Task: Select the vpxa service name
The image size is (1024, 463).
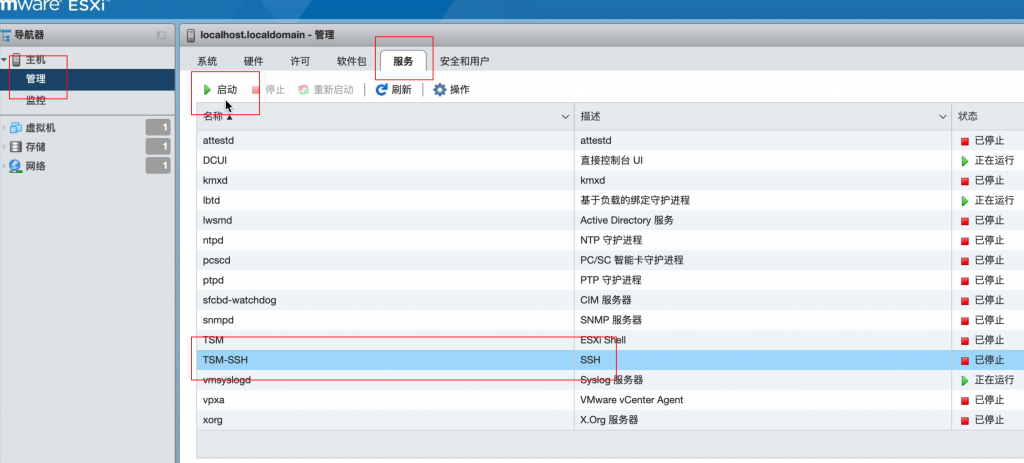Action: (x=214, y=400)
